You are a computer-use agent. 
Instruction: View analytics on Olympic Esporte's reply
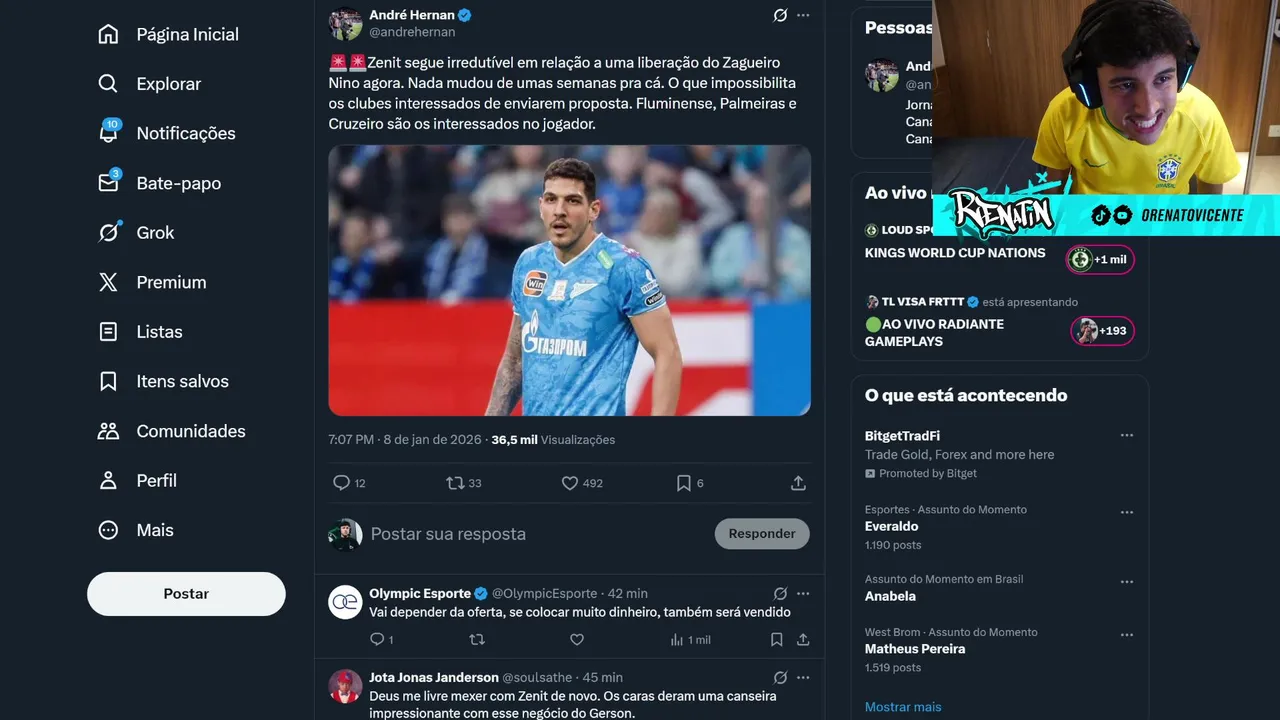point(677,640)
